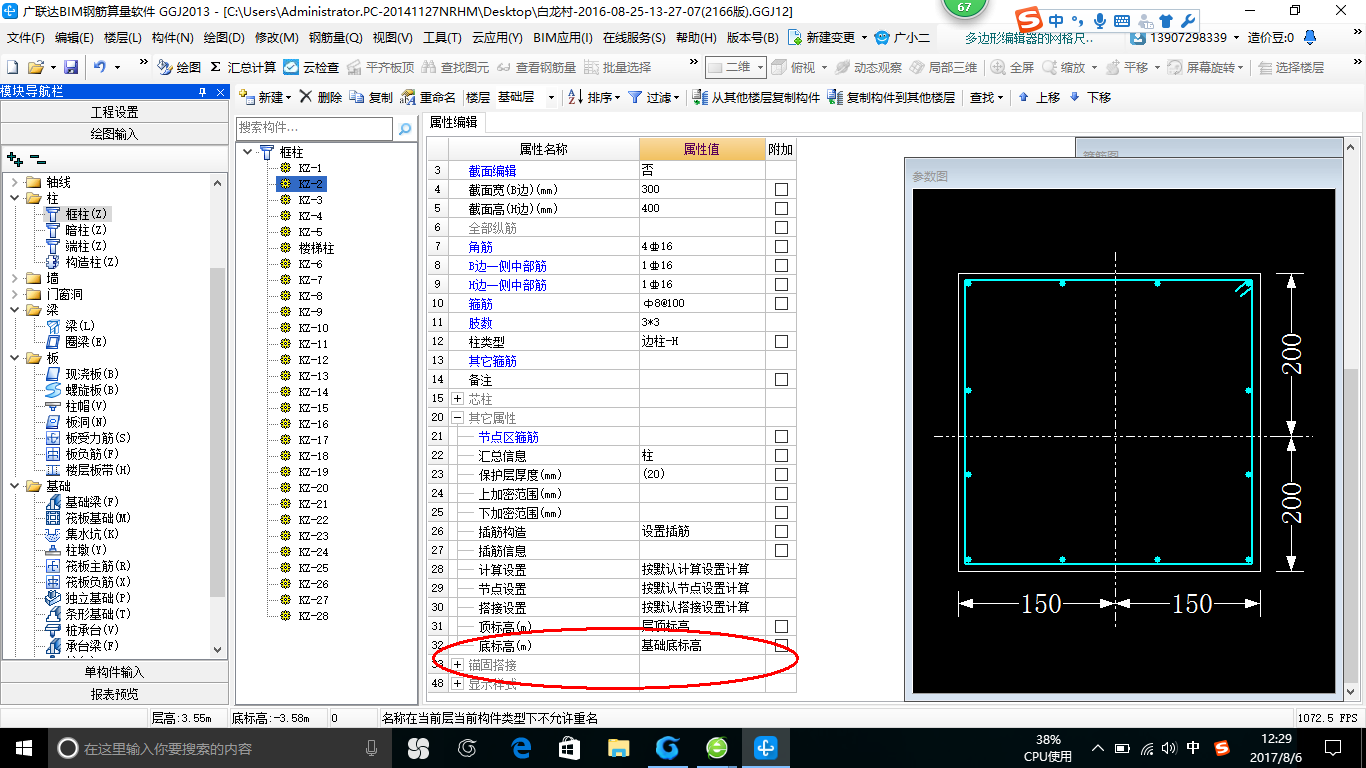Open File Explorer from the taskbar
Screen dimensions: 1366x768
(x=618, y=748)
